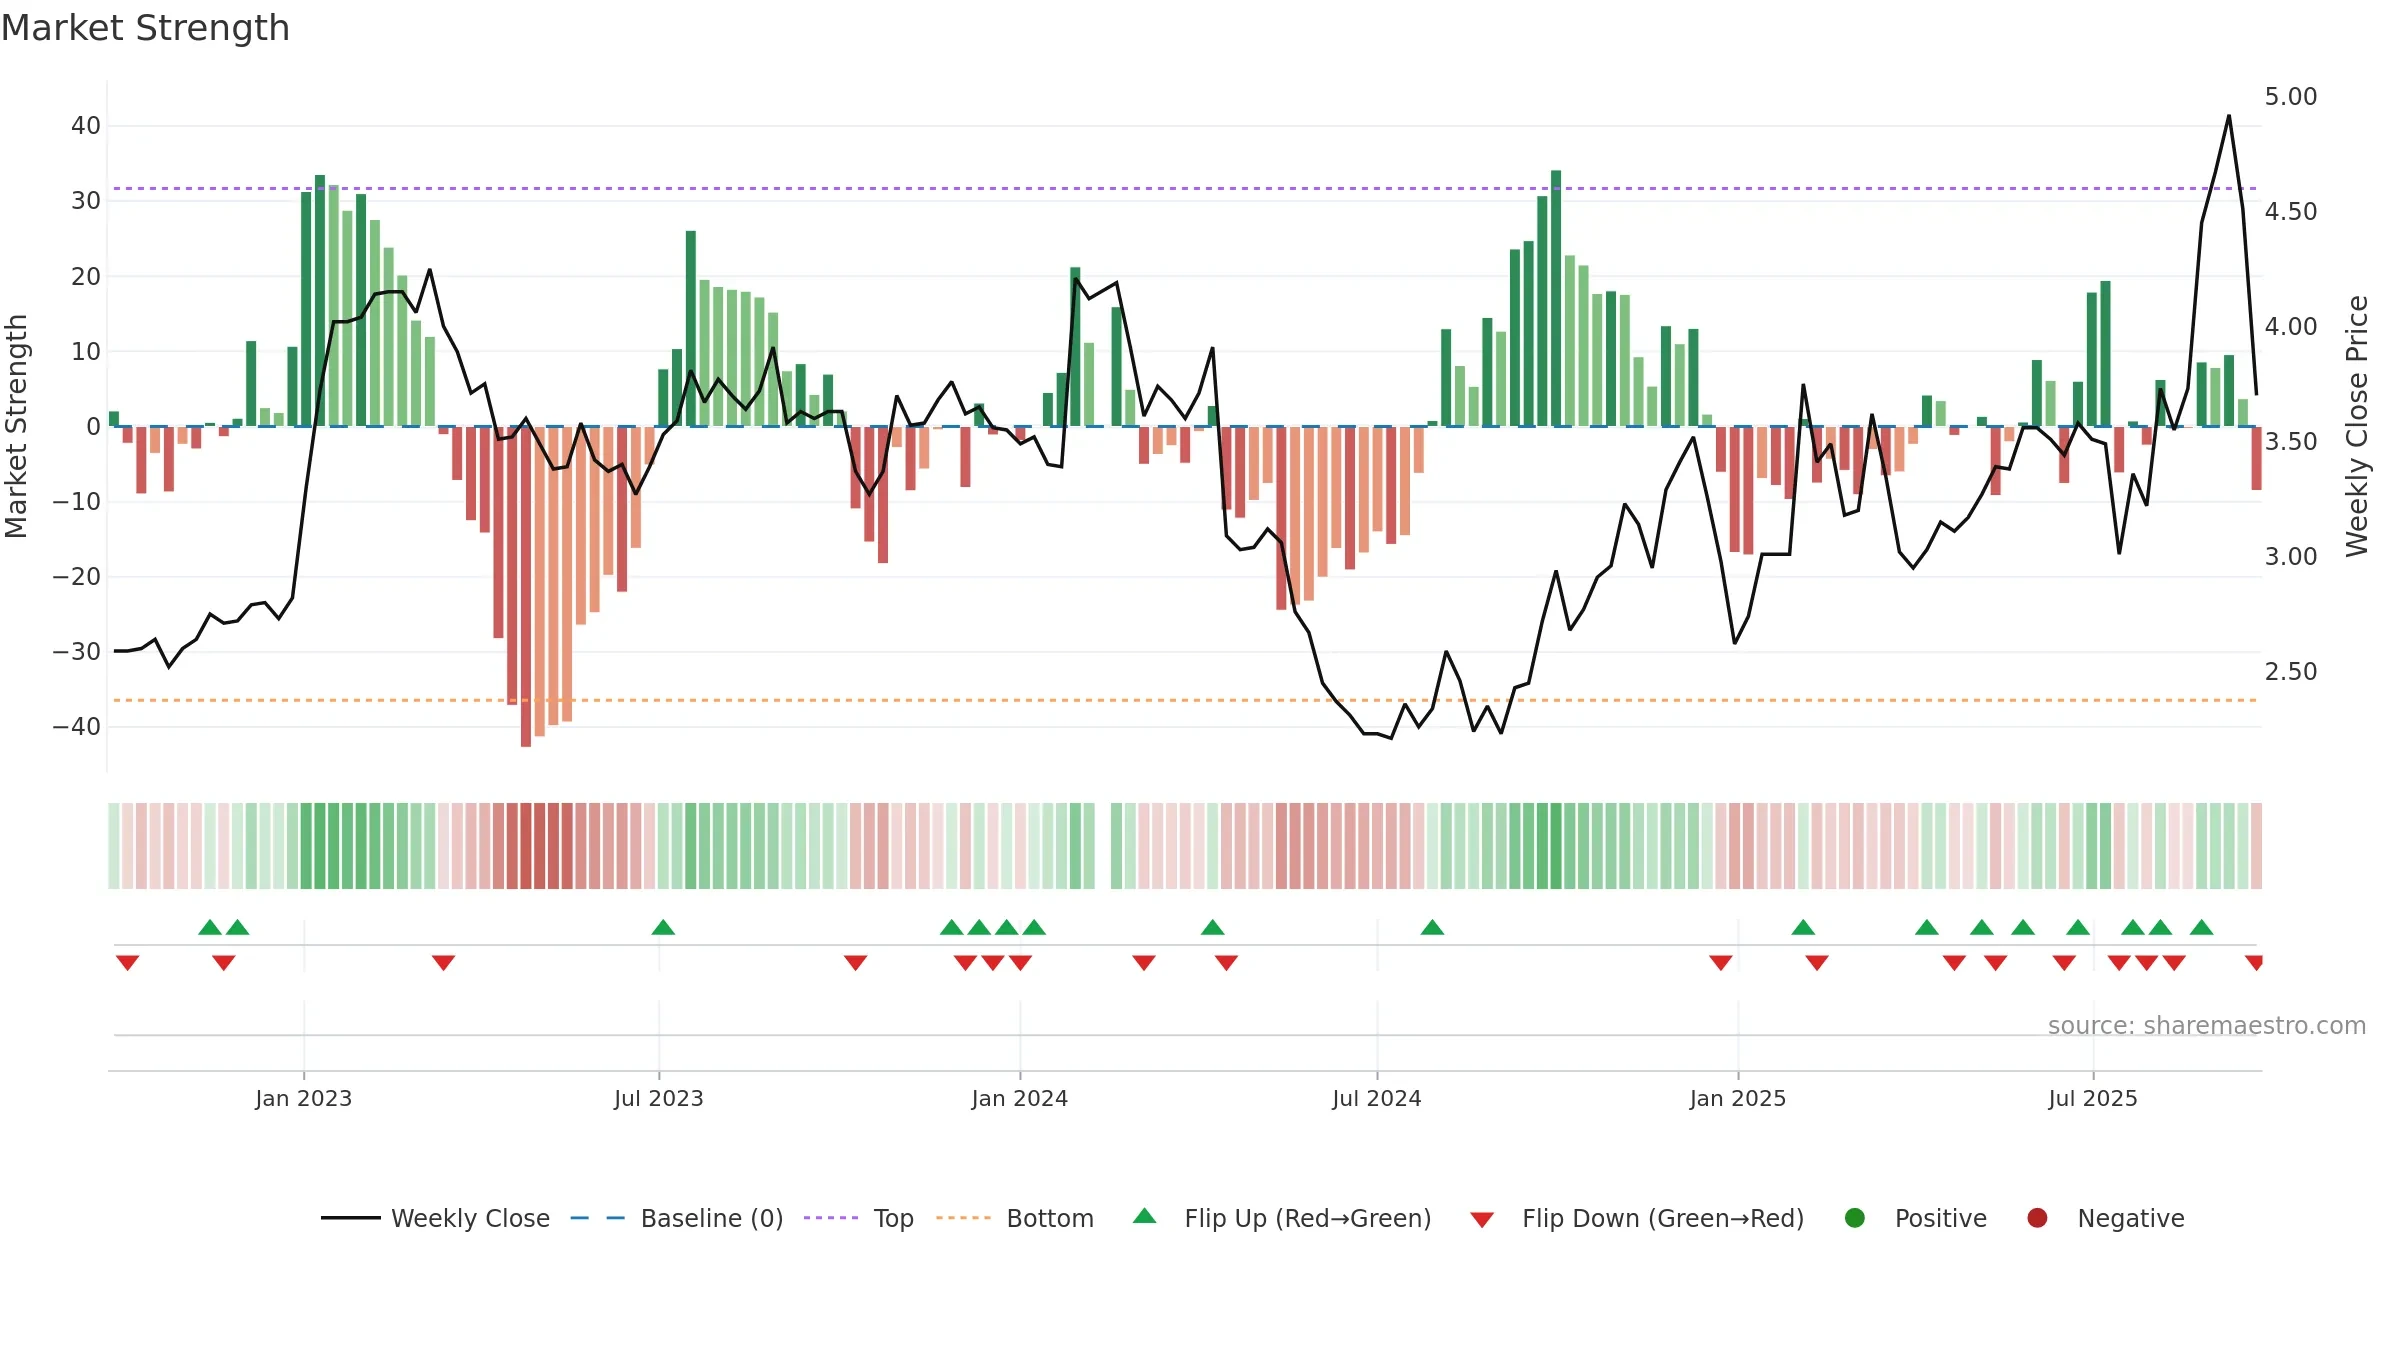Click the orange dotted Bottom line sample in legend

coord(963,1218)
